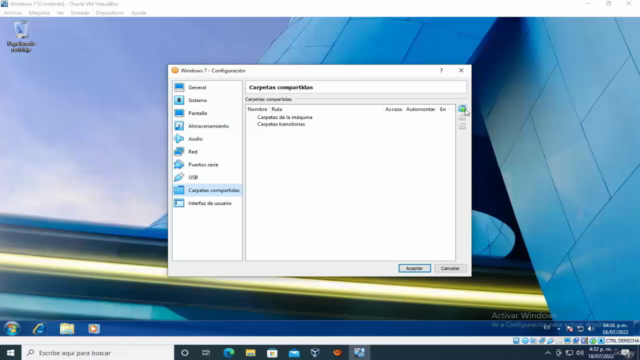The image size is (640, 360).
Task: Open the Recycle Bin on guest desktop
Action: pos(21,36)
